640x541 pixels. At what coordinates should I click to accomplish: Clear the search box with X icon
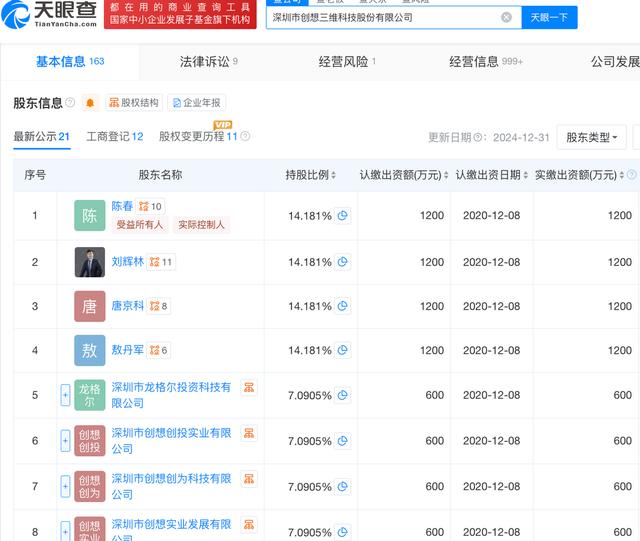[x=506, y=17]
